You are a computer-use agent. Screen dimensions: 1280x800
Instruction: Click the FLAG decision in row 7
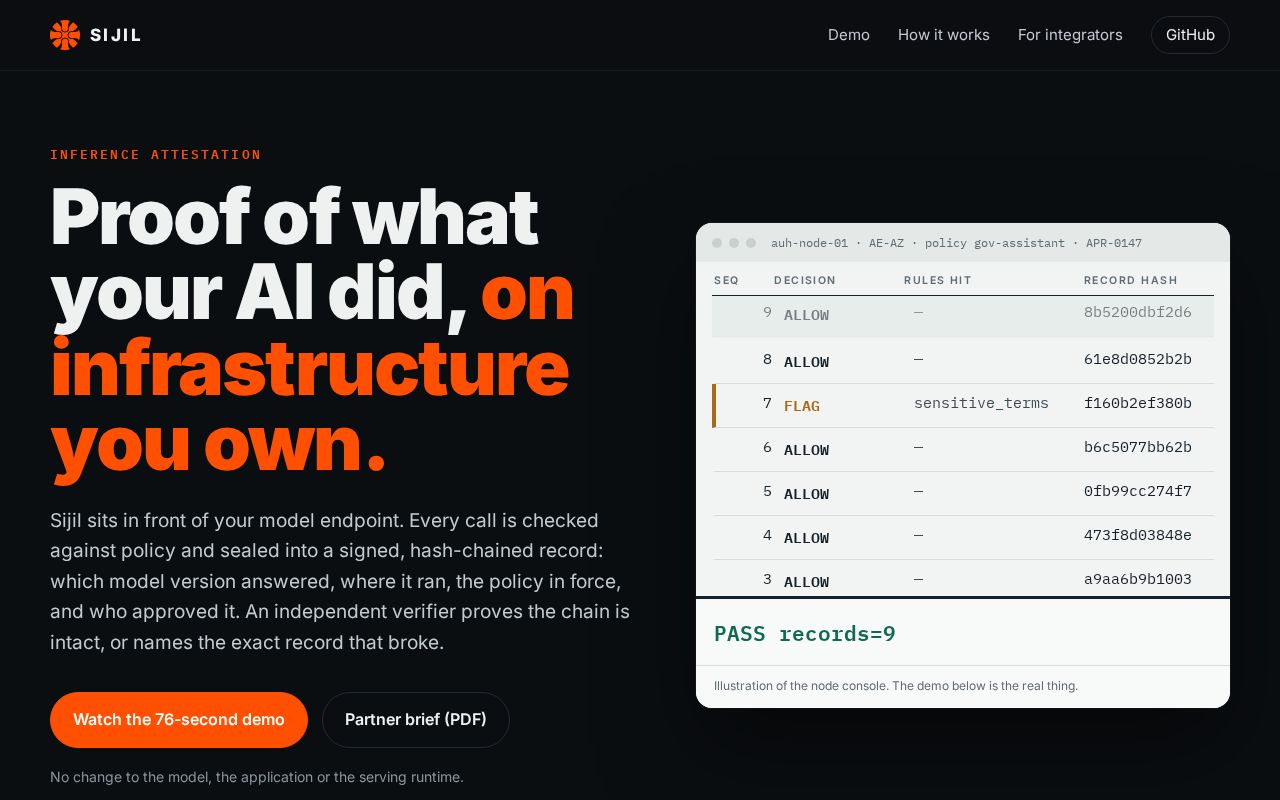(802, 406)
